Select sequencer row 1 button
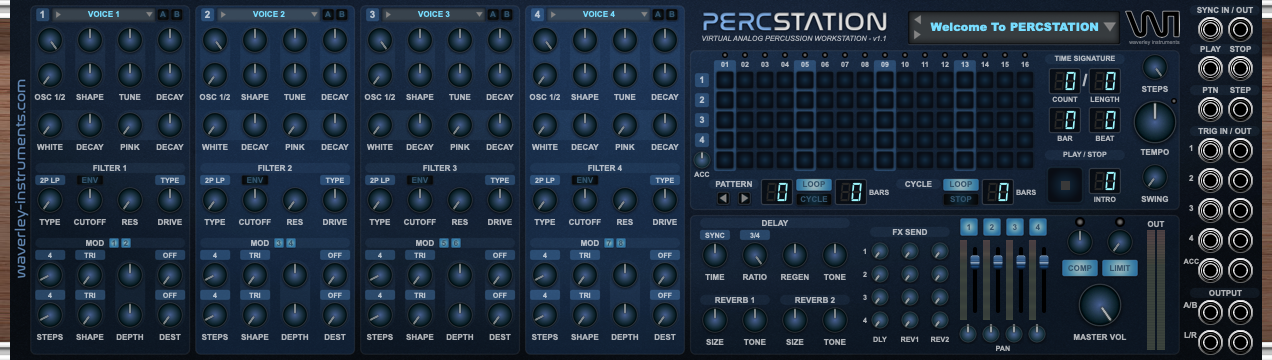 (702, 80)
